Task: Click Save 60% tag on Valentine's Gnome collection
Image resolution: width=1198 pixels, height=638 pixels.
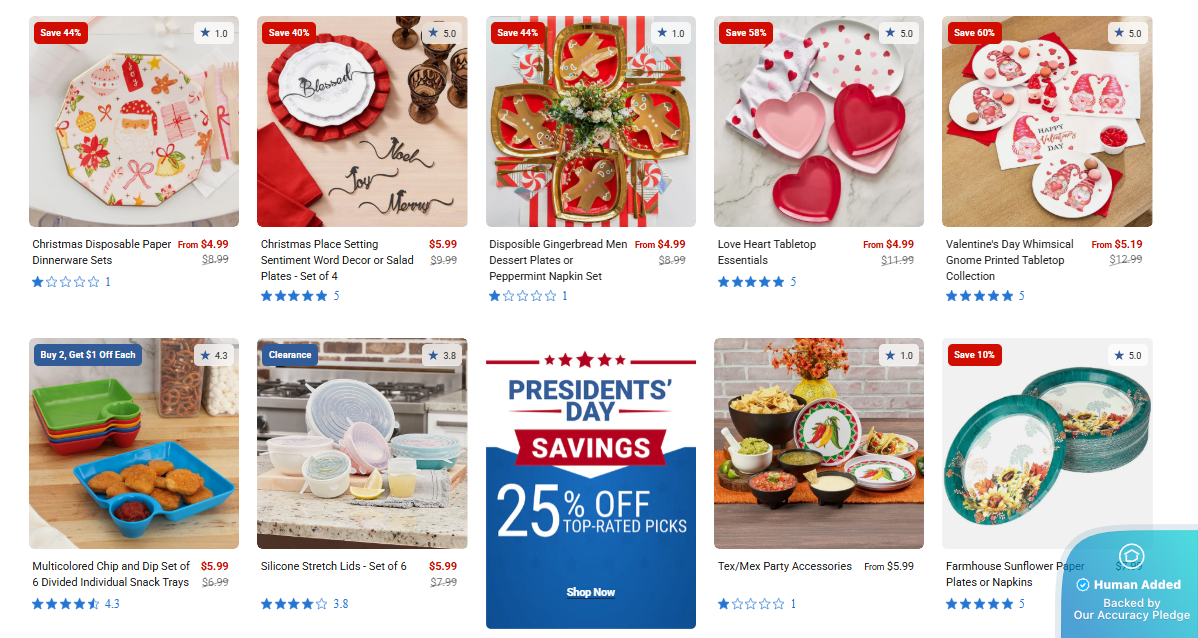Action: coord(974,33)
